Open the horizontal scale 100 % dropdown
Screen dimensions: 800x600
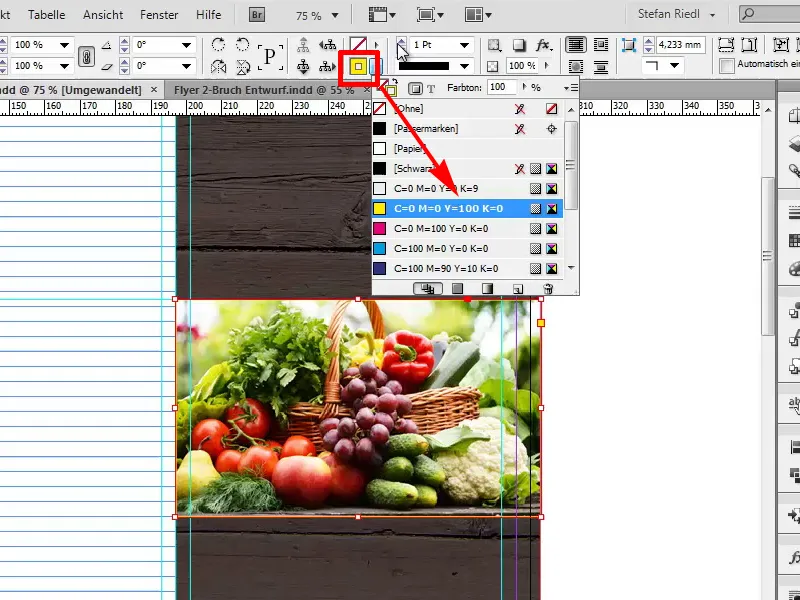(64, 45)
